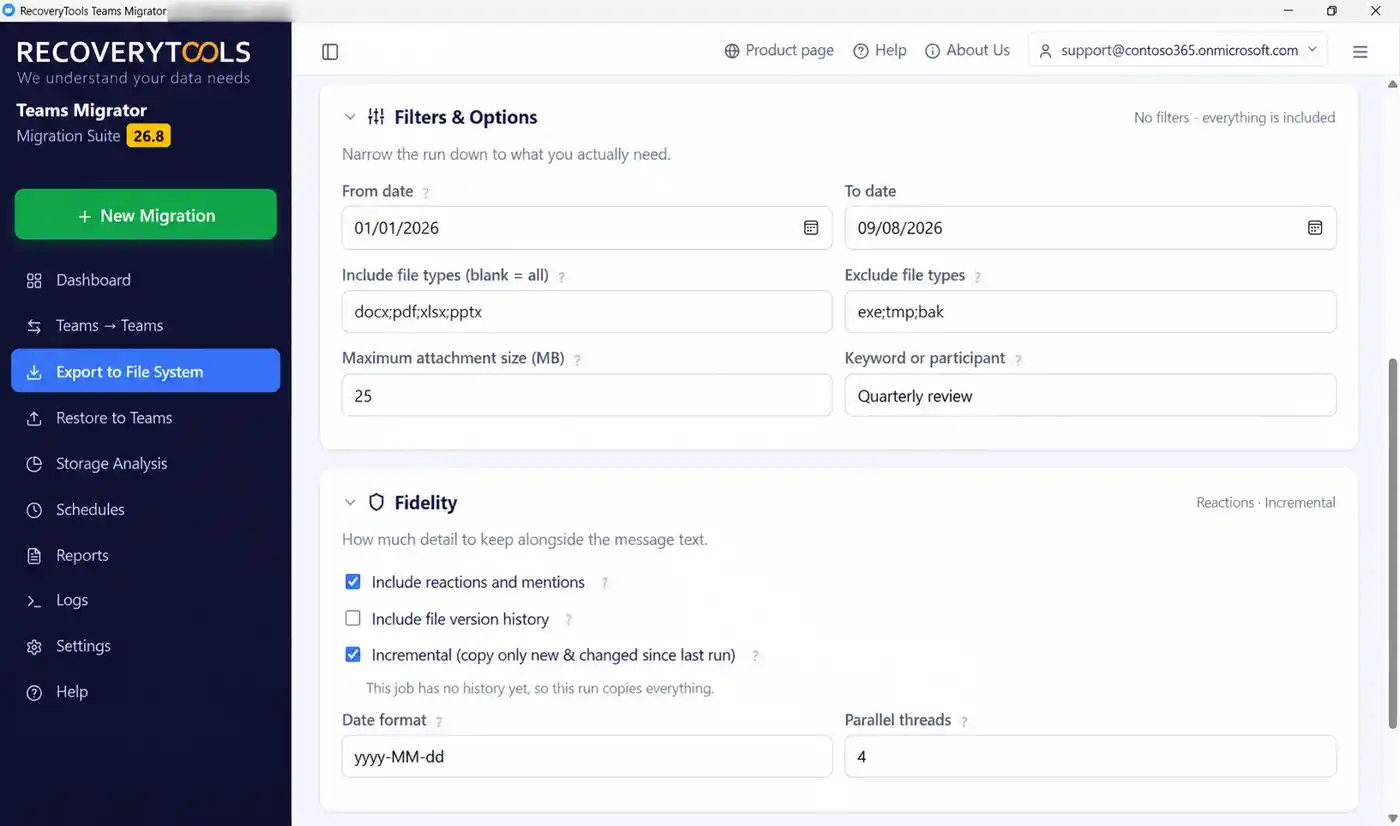1400x826 pixels.
Task: Click 'No filters - everything is included' text
Action: click(1234, 118)
